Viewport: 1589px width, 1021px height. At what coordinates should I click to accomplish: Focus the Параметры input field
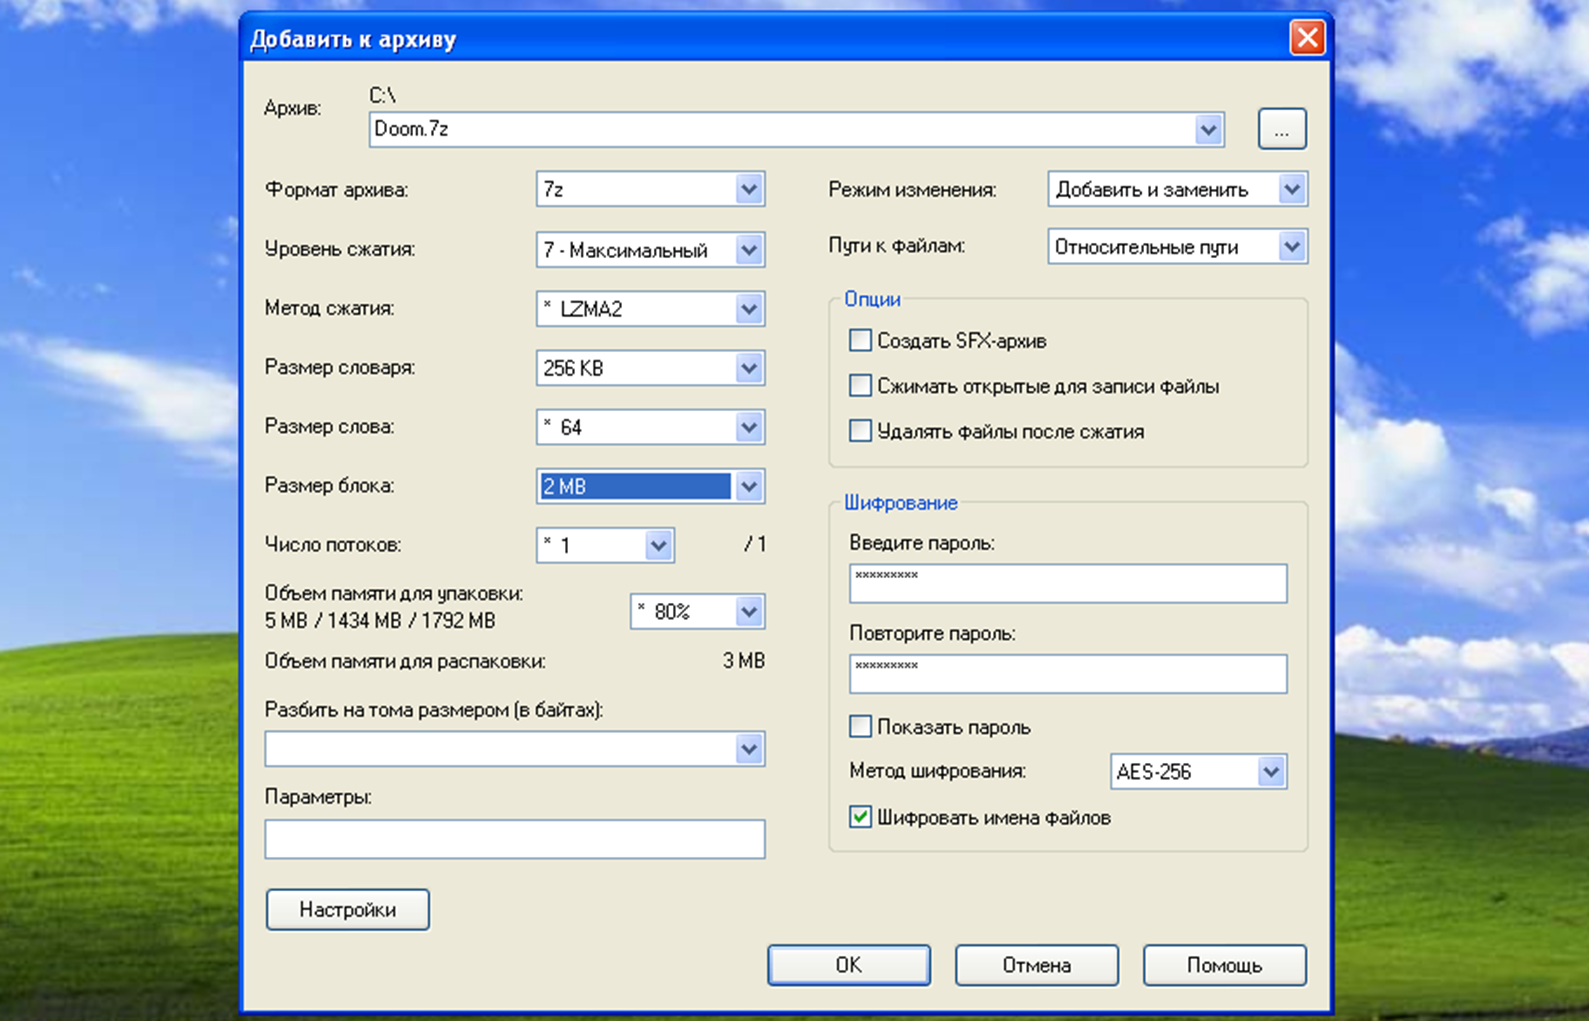(515, 839)
